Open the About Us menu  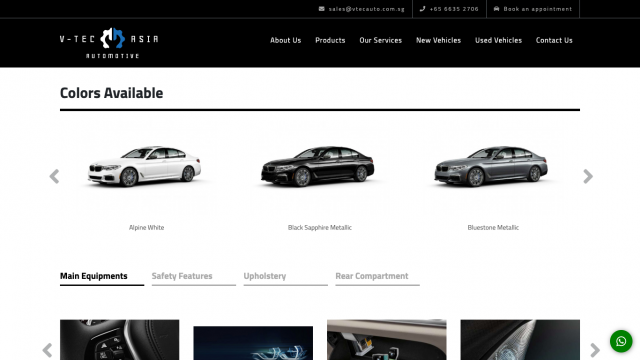(285, 40)
